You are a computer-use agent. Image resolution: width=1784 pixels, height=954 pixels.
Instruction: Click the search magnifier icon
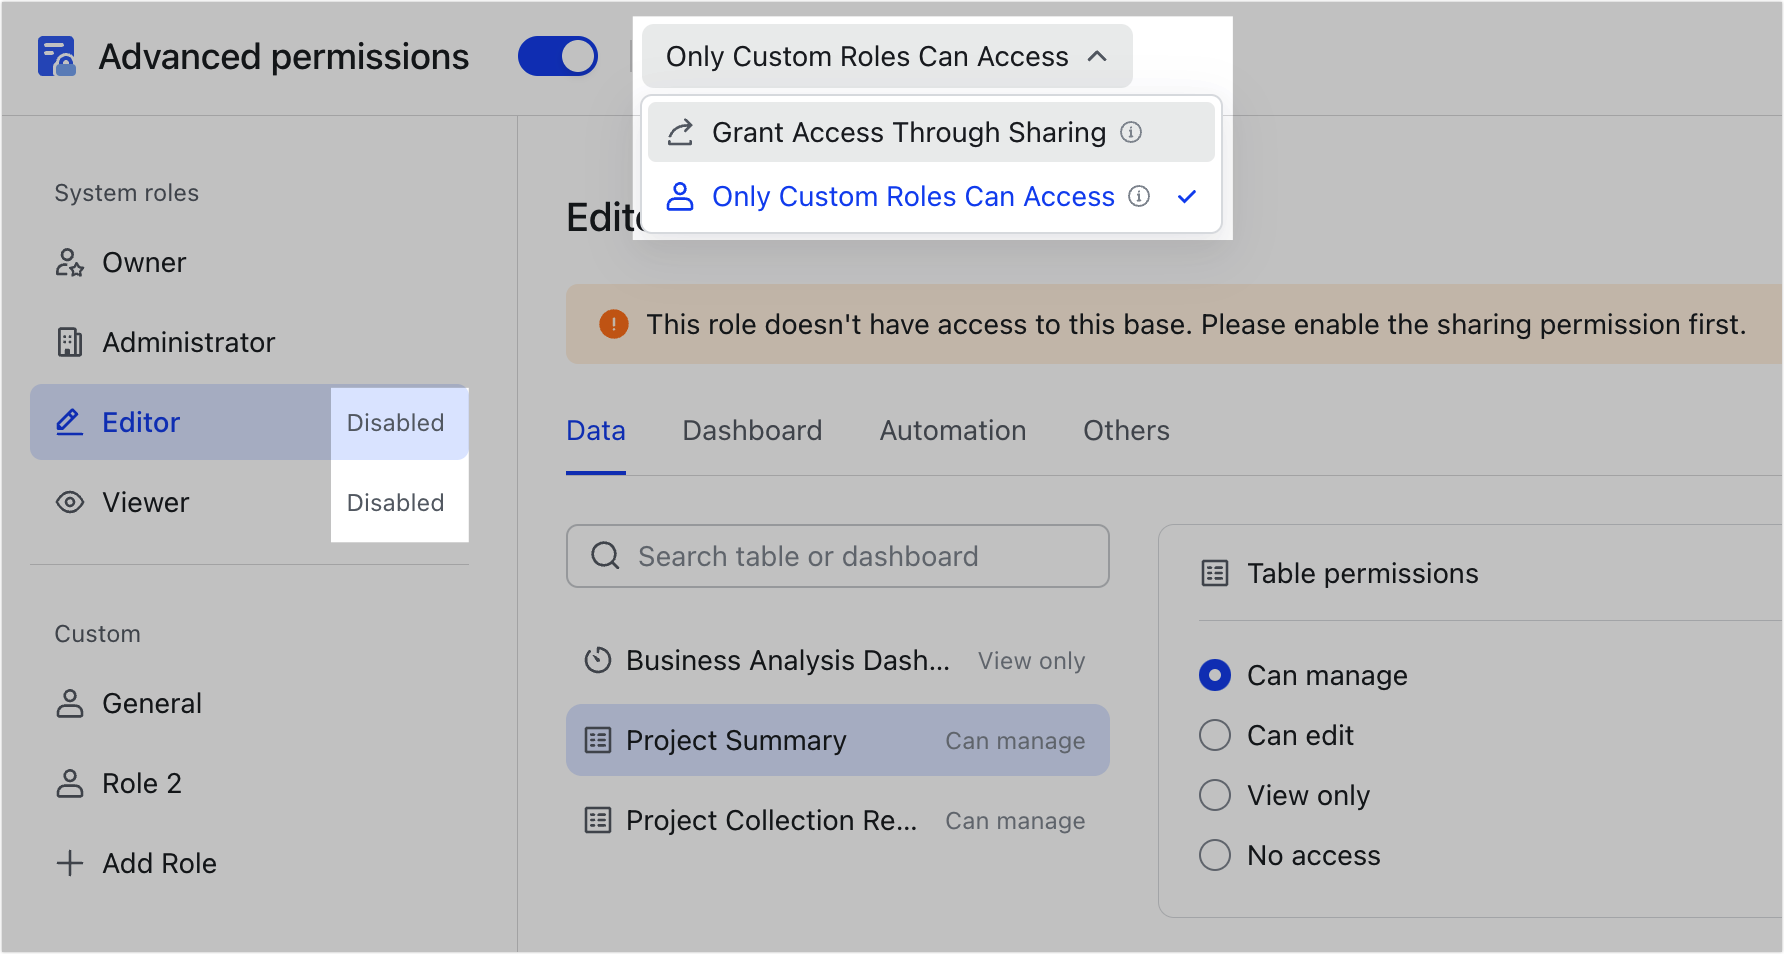pyautogui.click(x=605, y=555)
